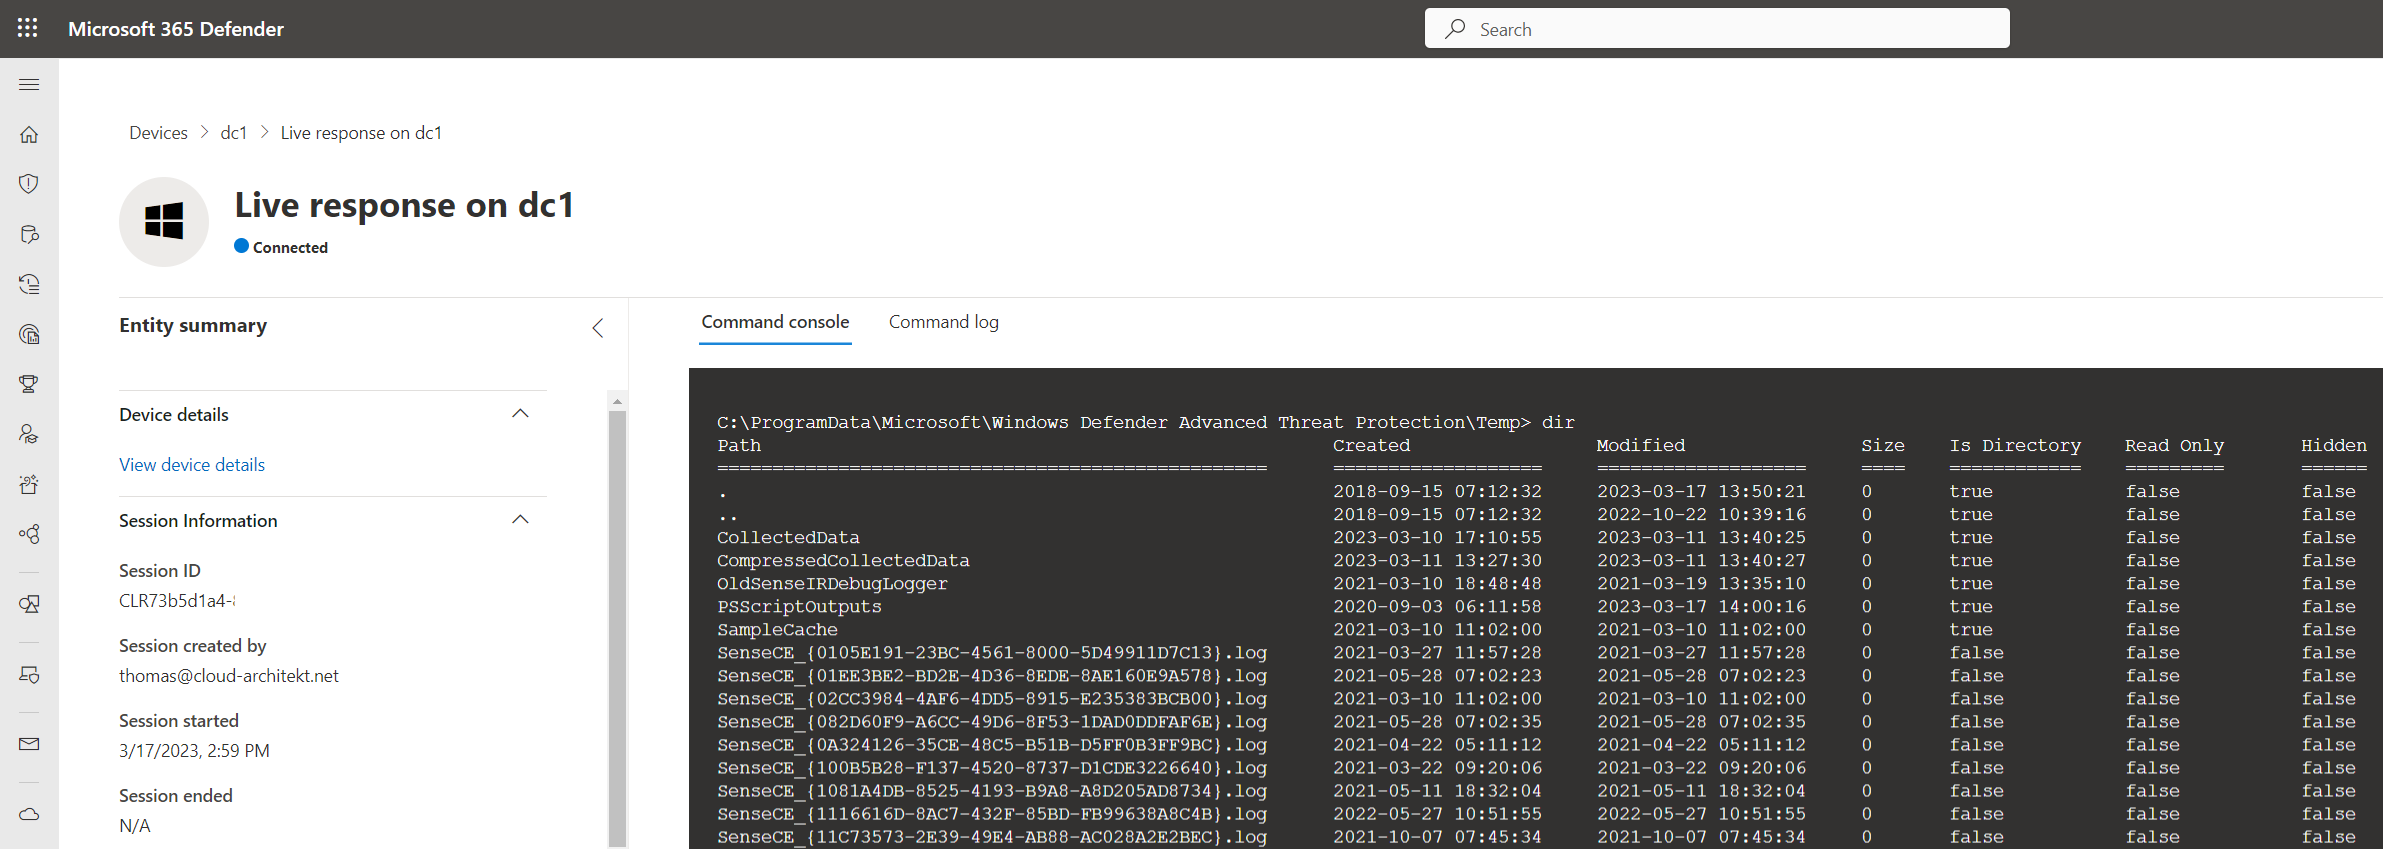Click session started time 3/17/2023, 2:59 PM

194,751
